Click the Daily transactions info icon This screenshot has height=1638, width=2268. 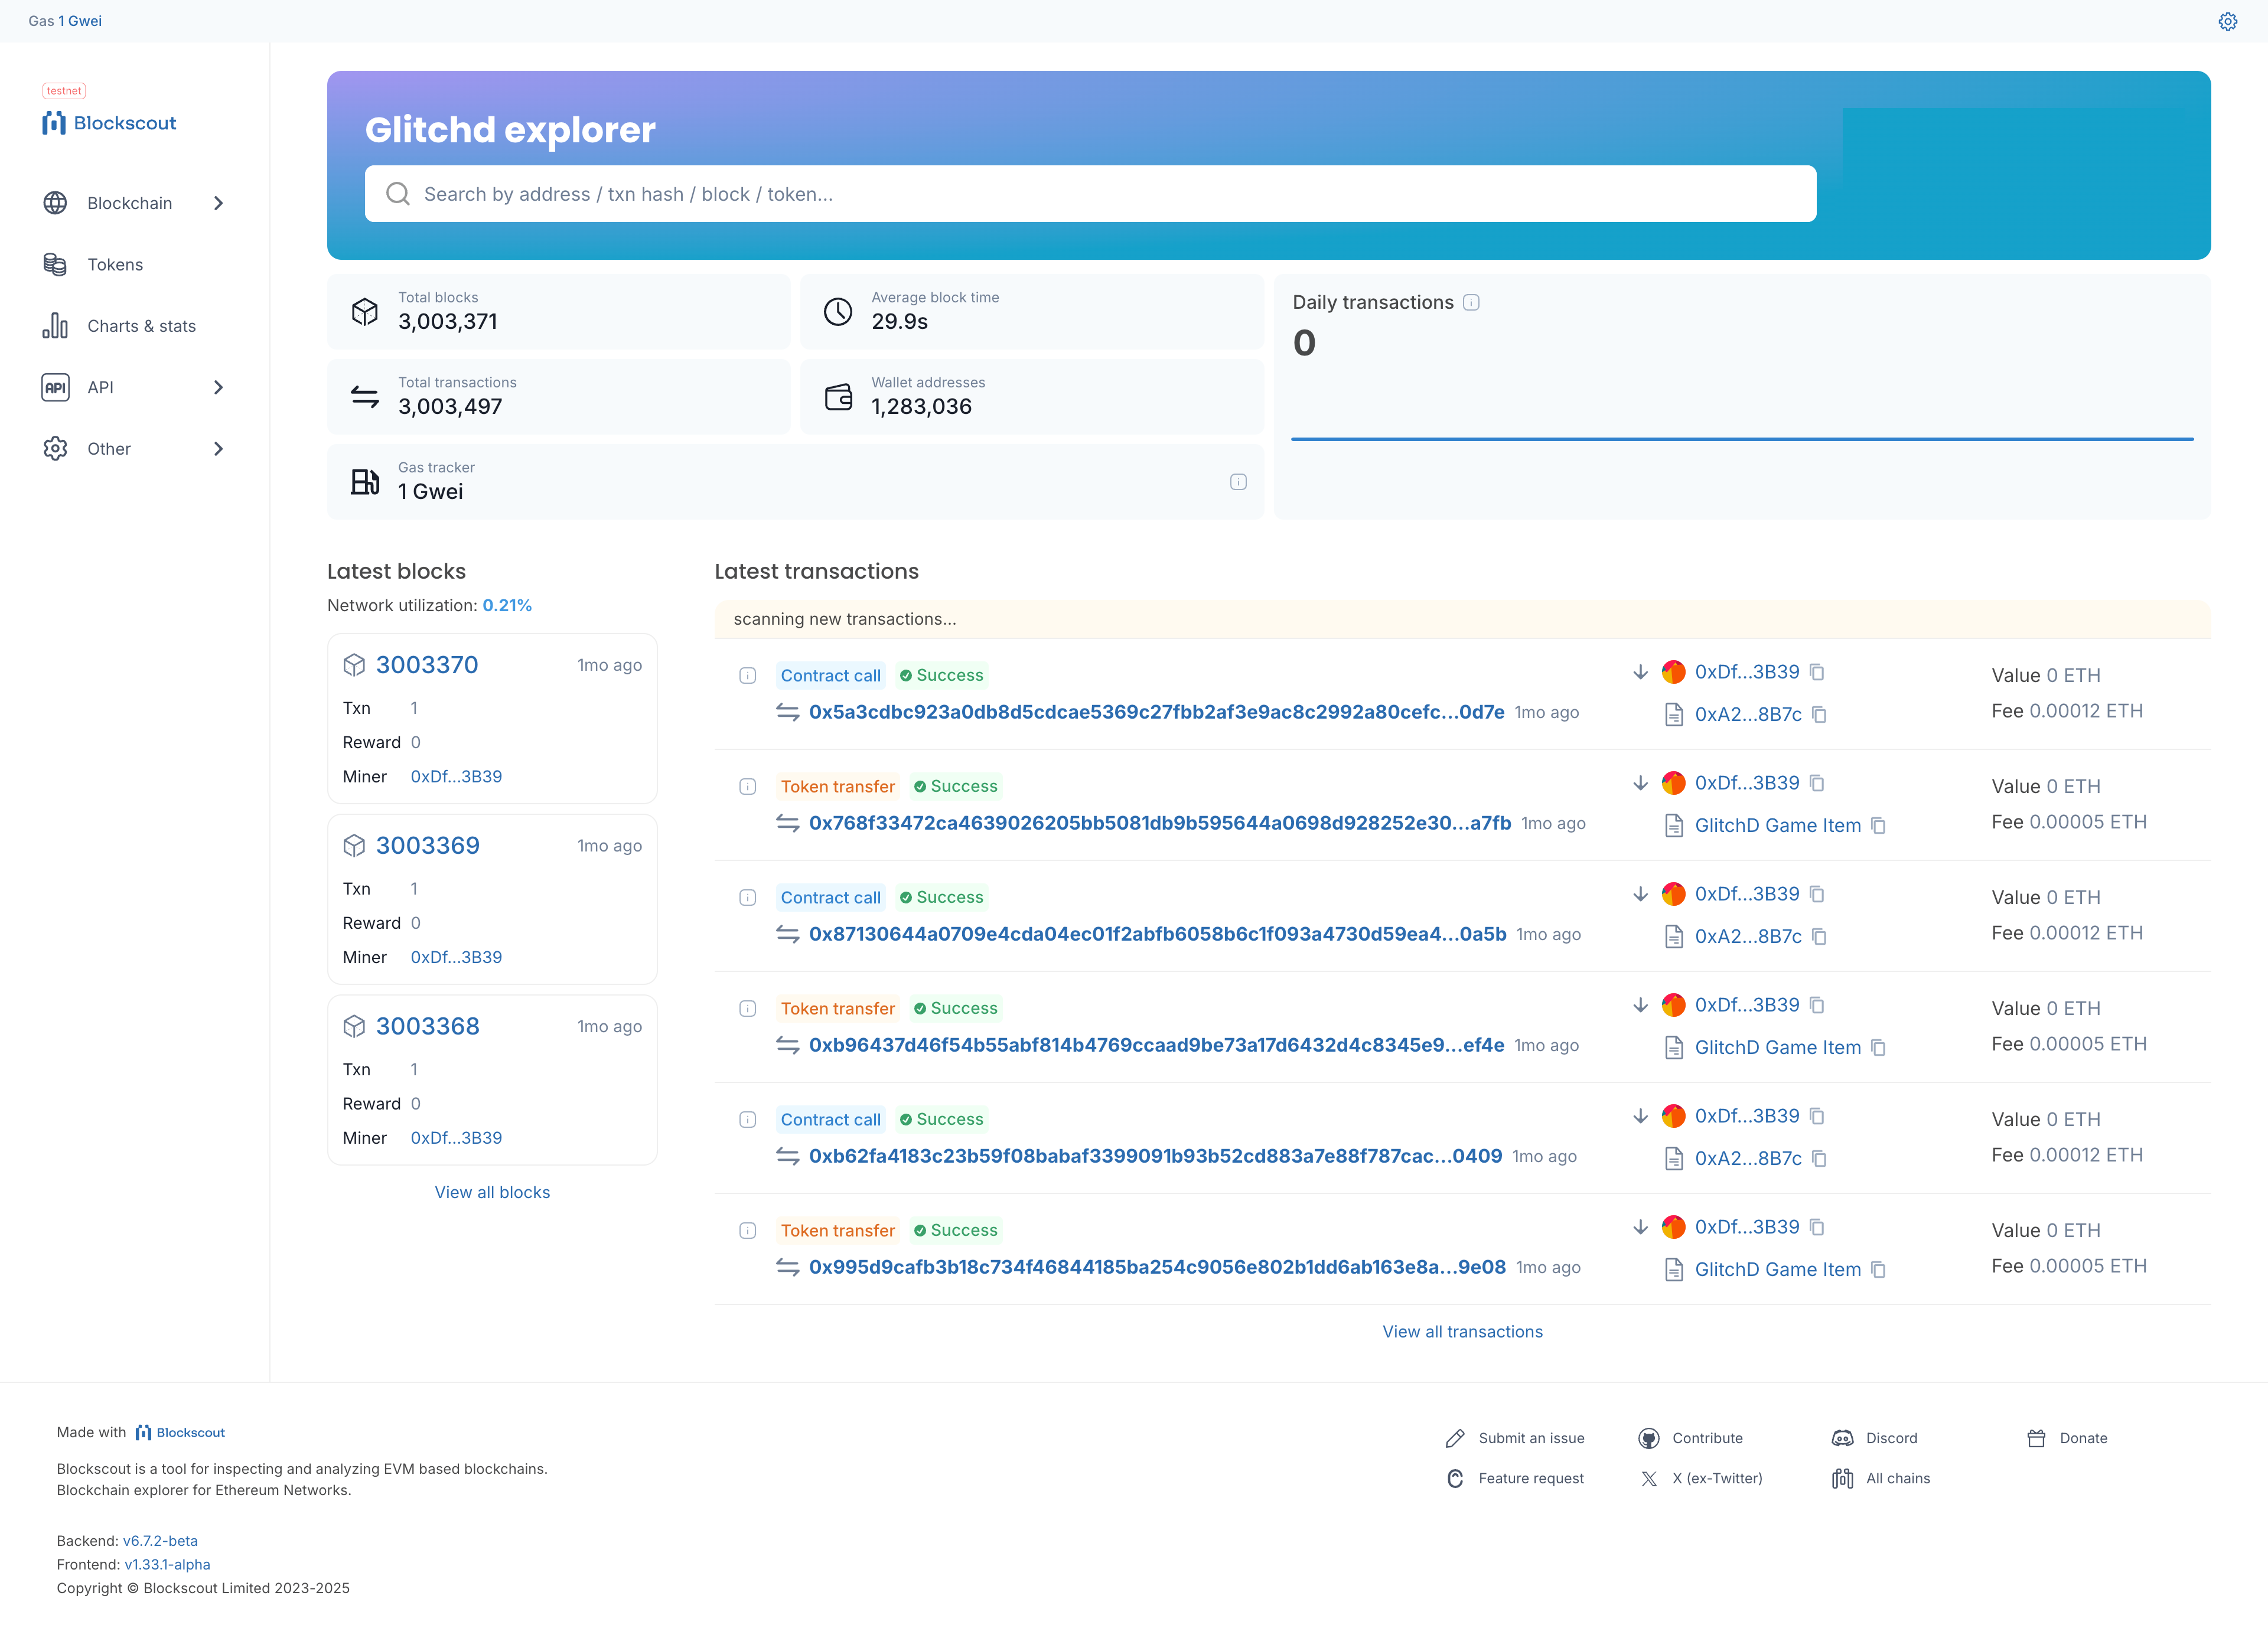[1471, 302]
